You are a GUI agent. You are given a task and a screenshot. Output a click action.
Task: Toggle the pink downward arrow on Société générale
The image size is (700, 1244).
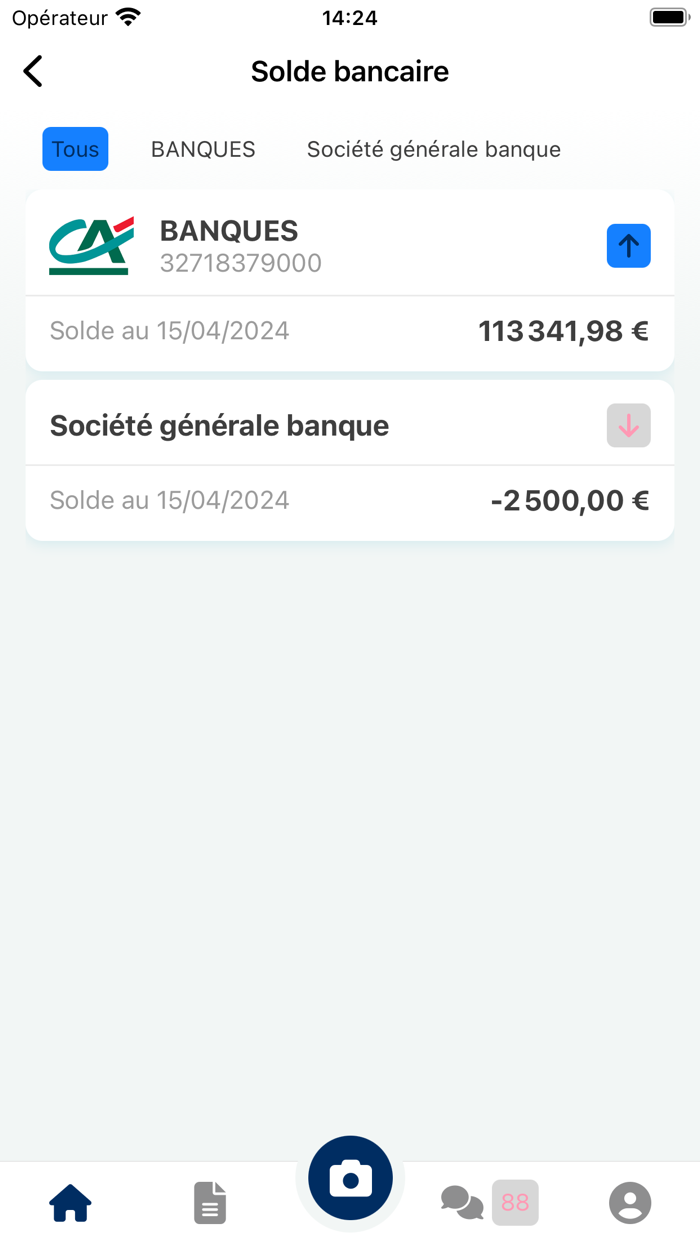628,425
